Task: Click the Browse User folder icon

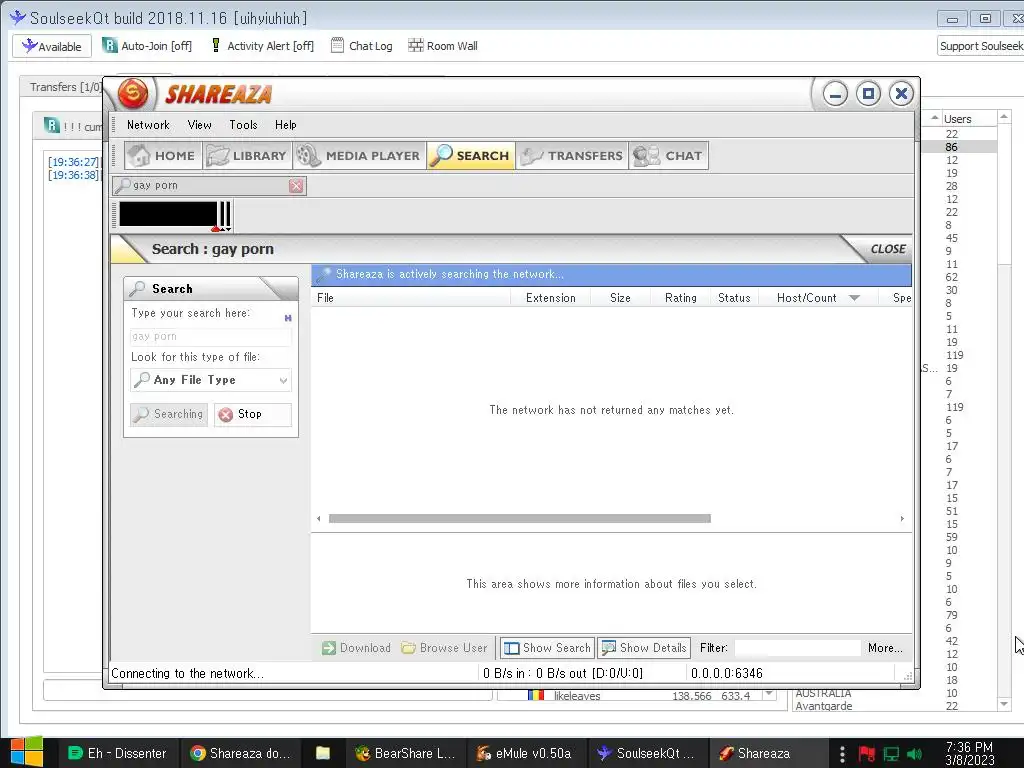Action: pos(409,648)
